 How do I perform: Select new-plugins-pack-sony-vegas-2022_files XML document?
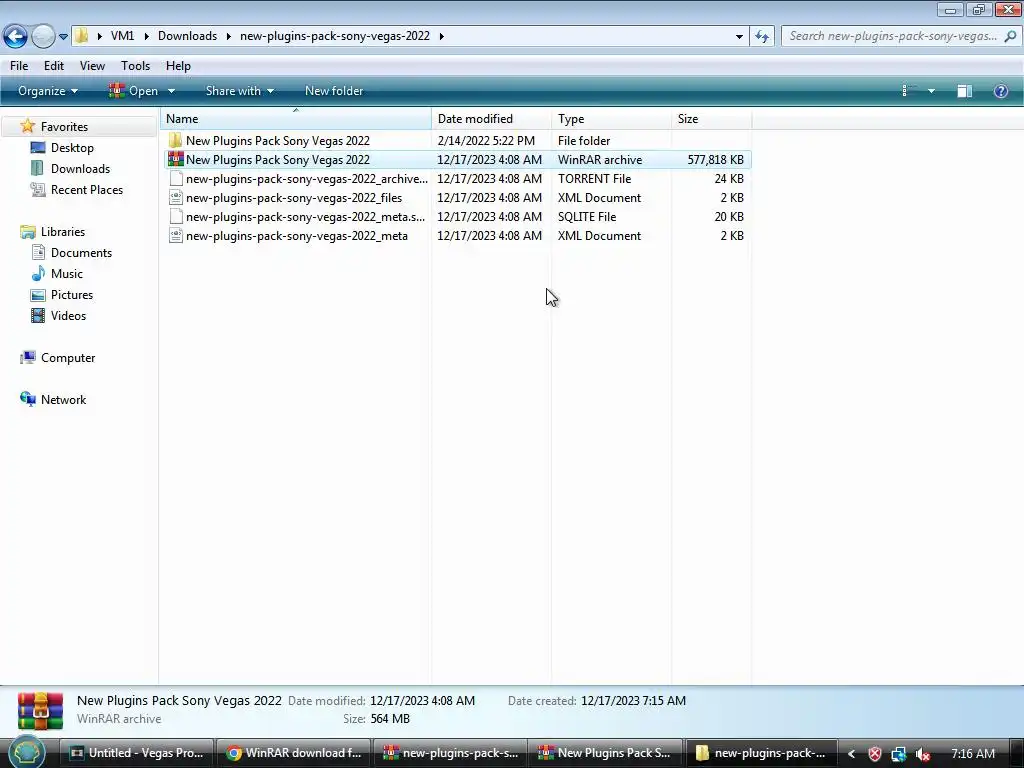294,197
